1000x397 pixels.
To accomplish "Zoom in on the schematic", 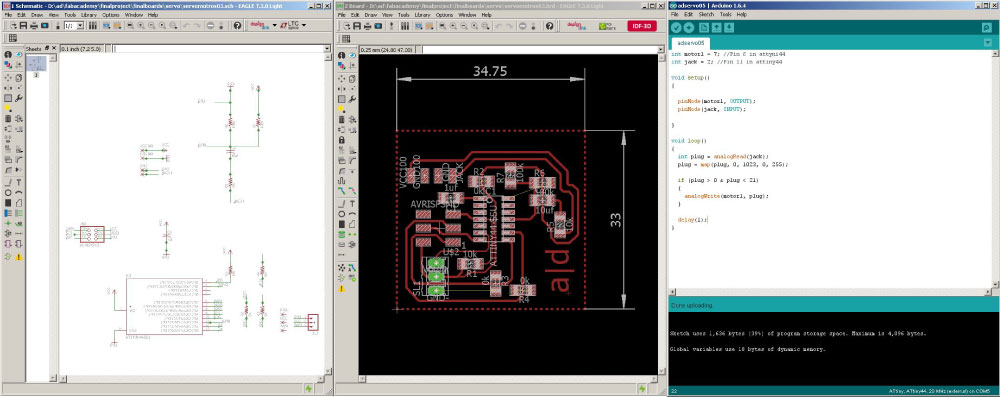I will (140, 26).
